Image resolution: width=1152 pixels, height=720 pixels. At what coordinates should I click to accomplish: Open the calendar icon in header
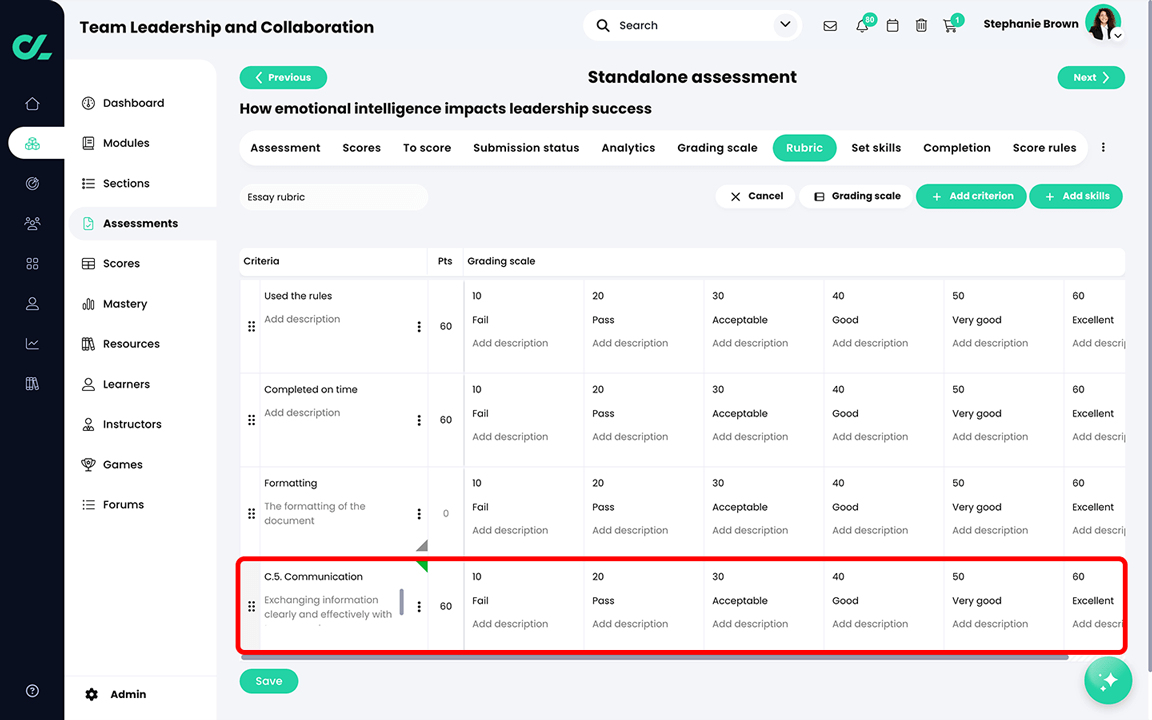click(x=892, y=26)
